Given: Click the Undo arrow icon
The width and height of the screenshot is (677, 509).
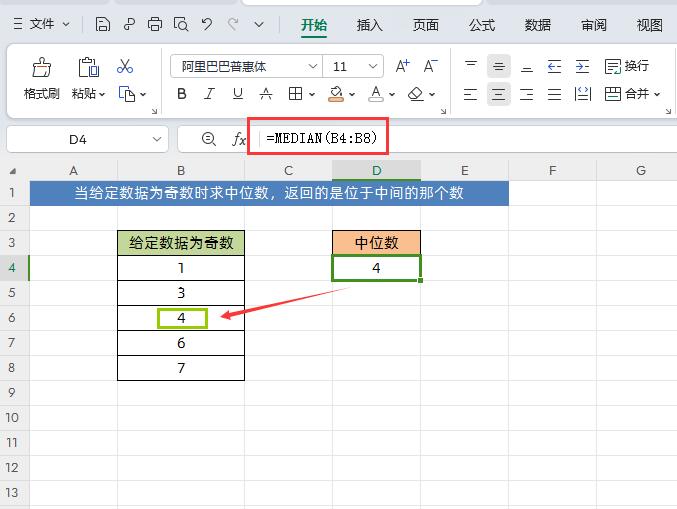Looking at the screenshot, I should point(207,24).
